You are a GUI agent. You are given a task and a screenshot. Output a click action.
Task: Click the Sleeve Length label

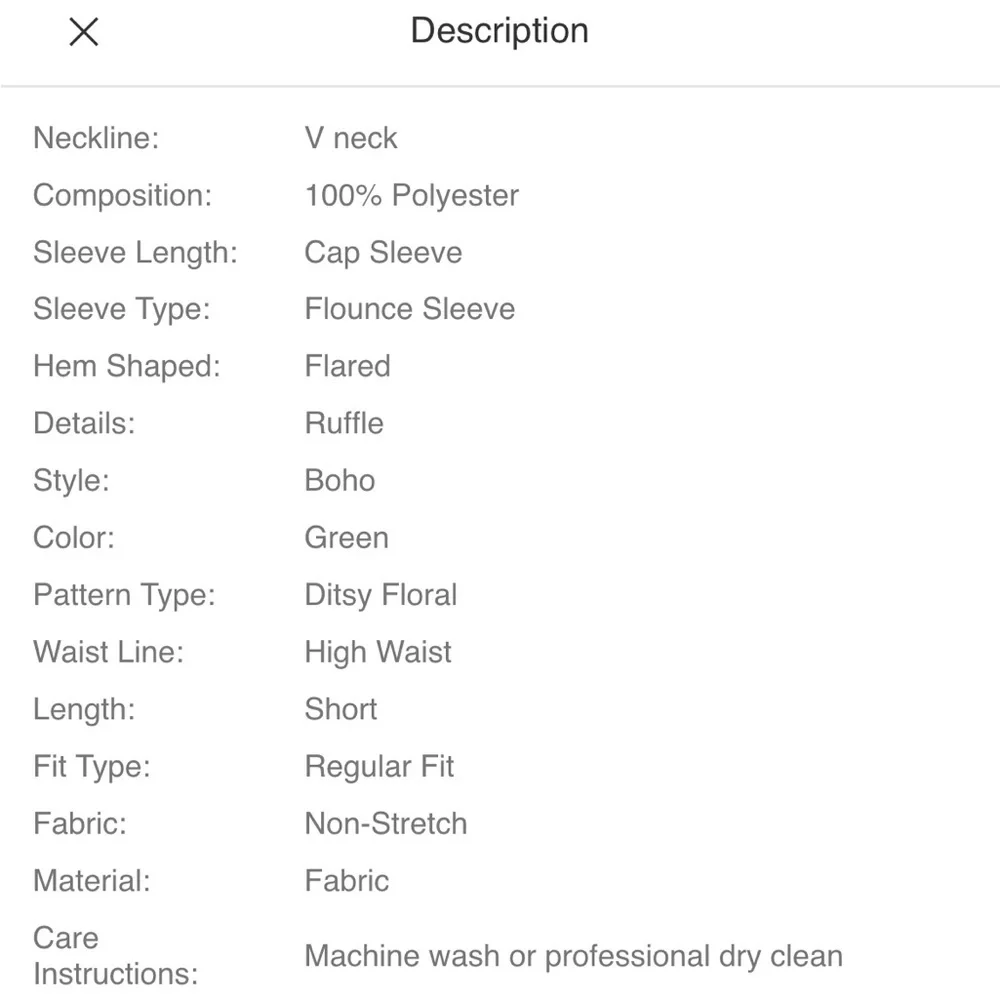(x=135, y=252)
